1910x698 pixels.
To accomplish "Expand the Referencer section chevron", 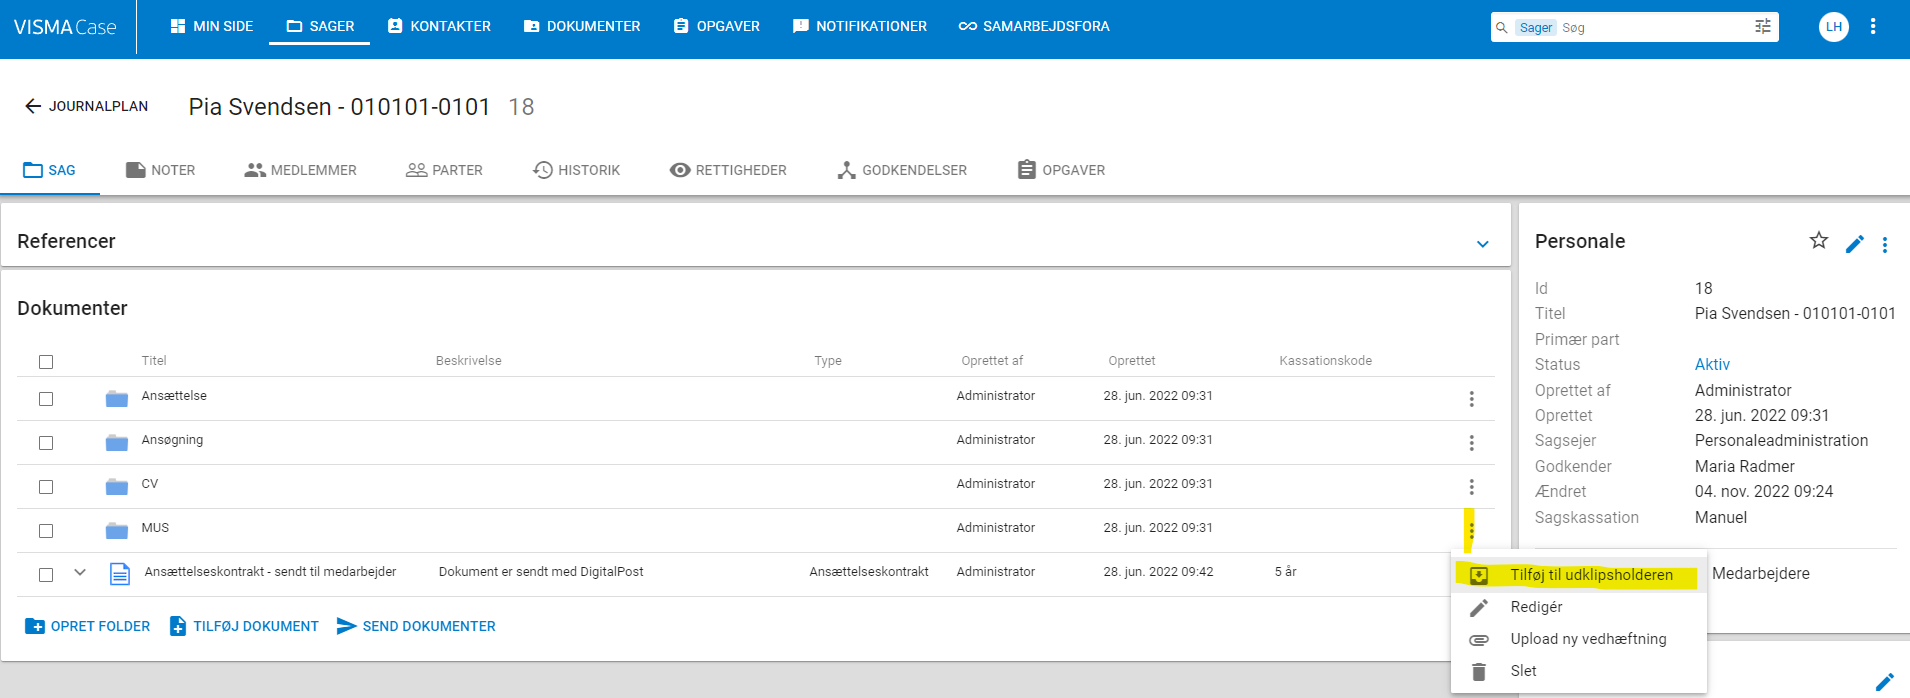I will coord(1483,244).
